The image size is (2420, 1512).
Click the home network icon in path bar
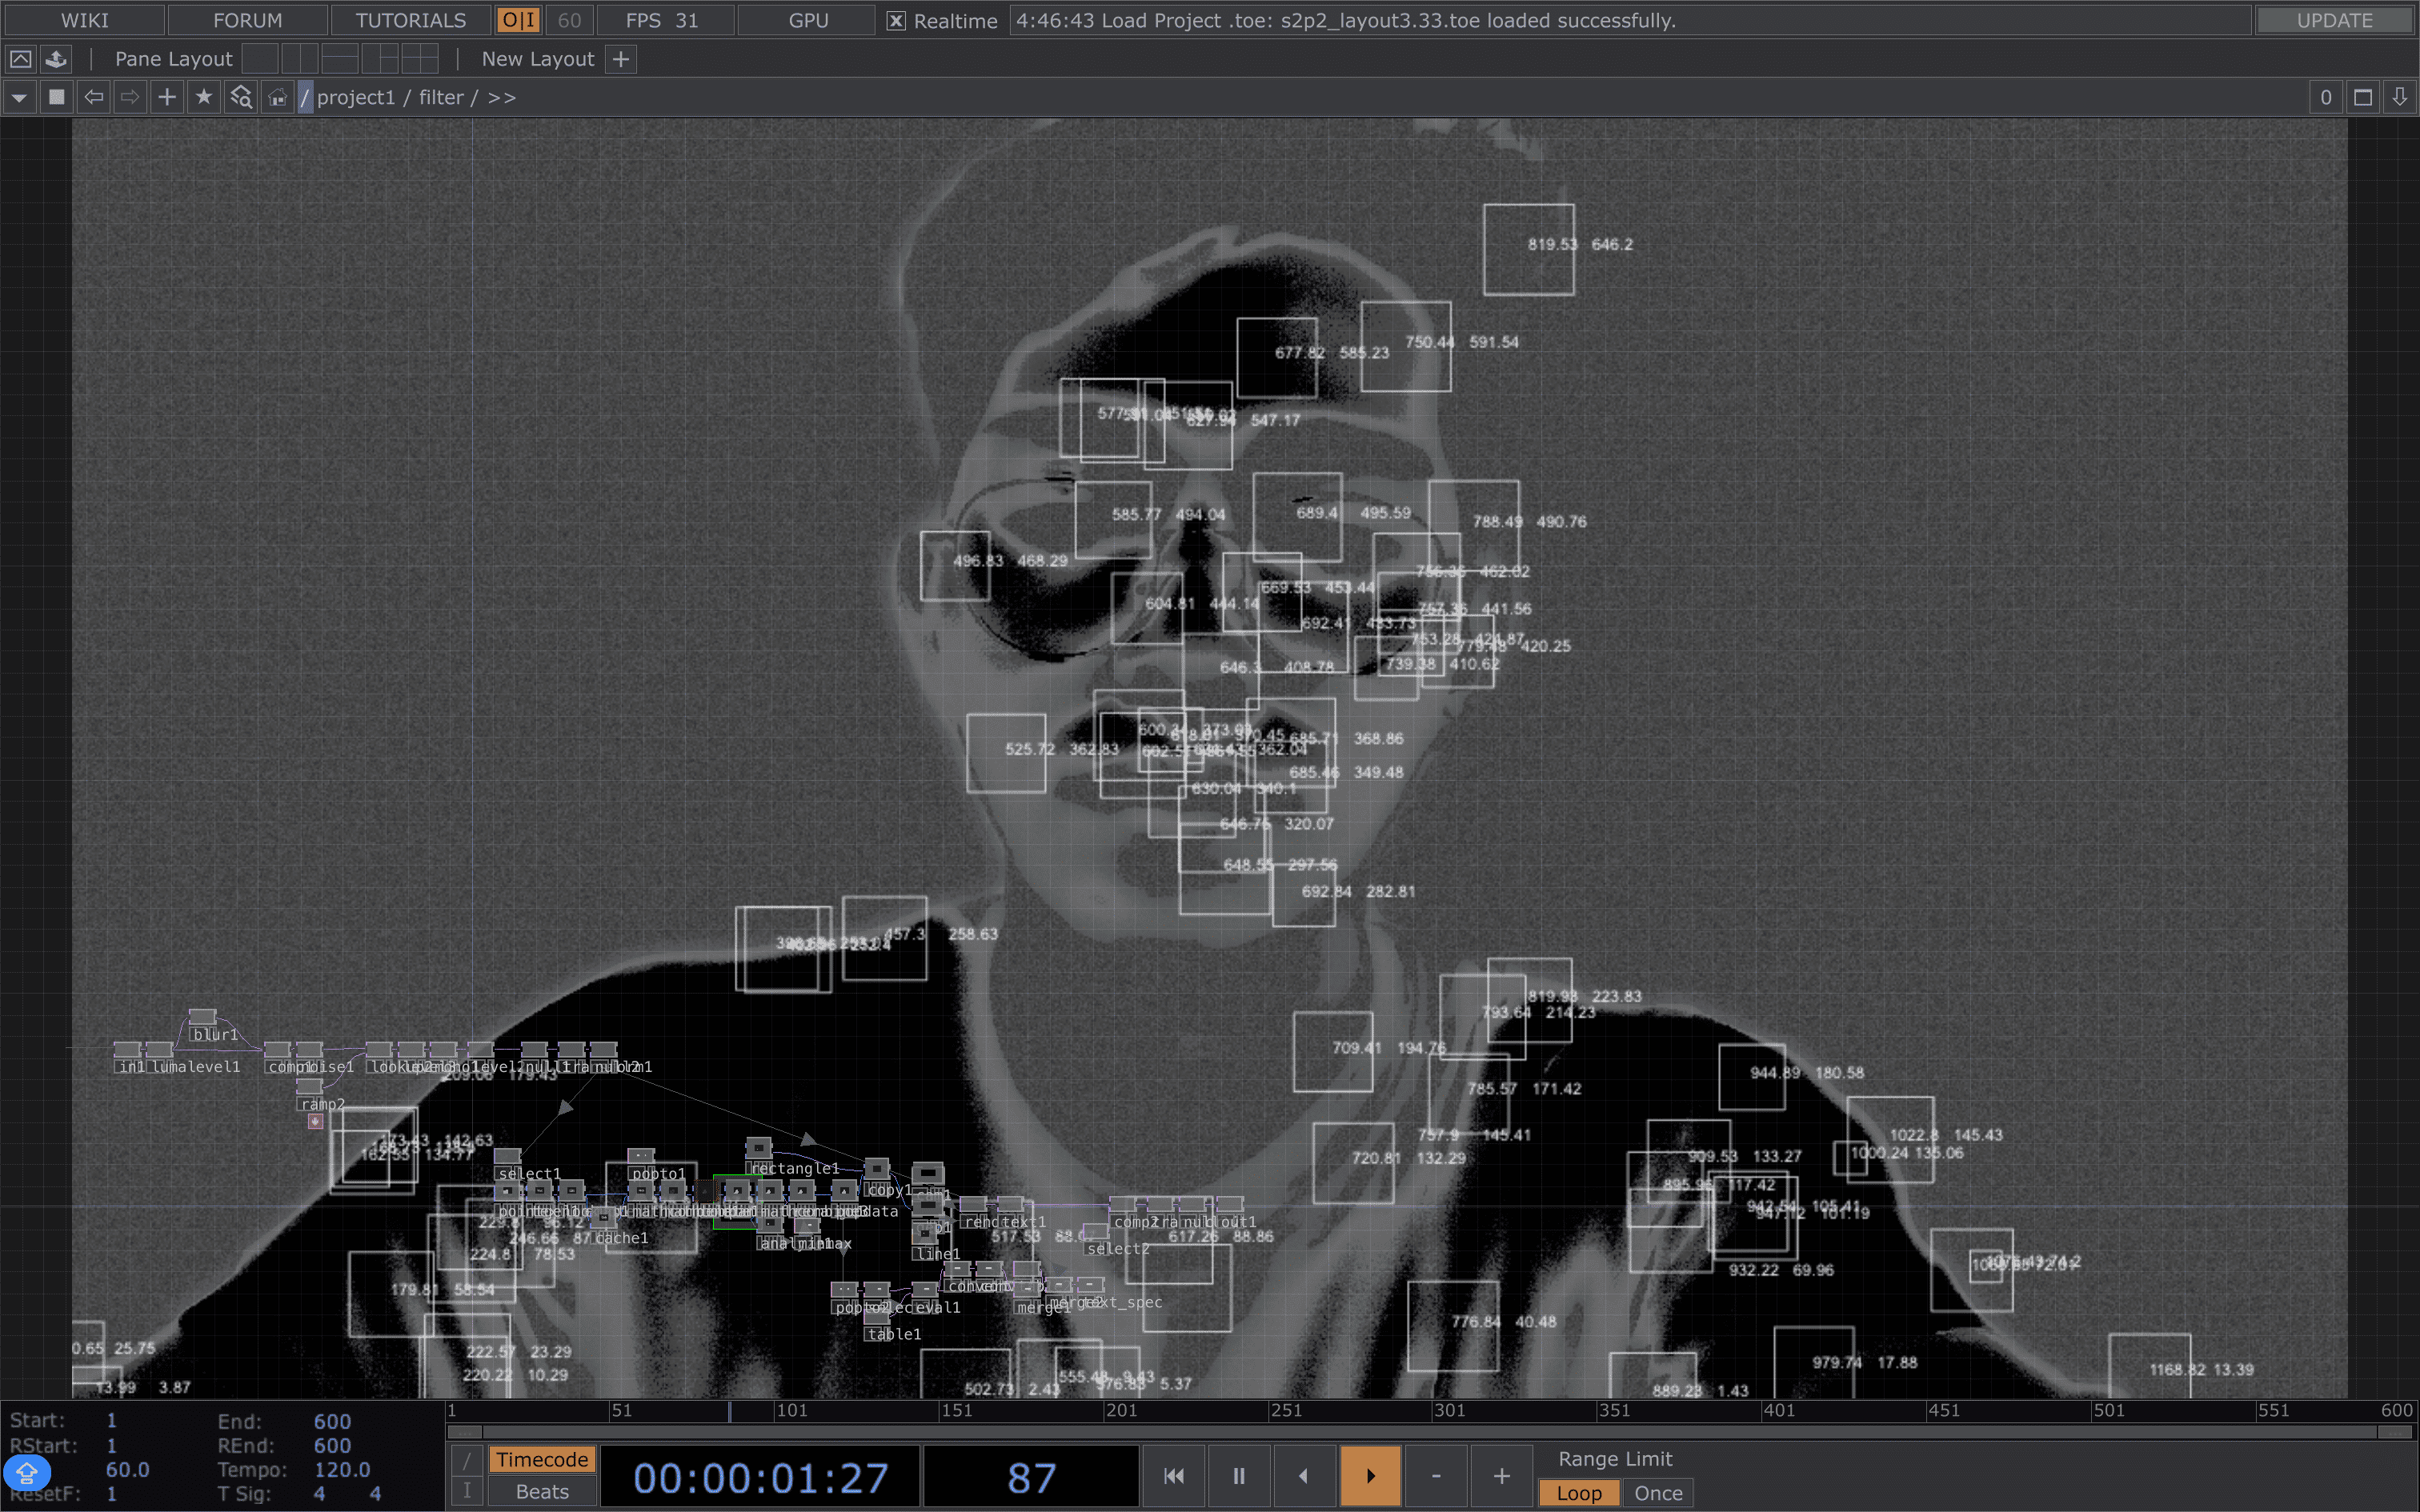pos(277,97)
